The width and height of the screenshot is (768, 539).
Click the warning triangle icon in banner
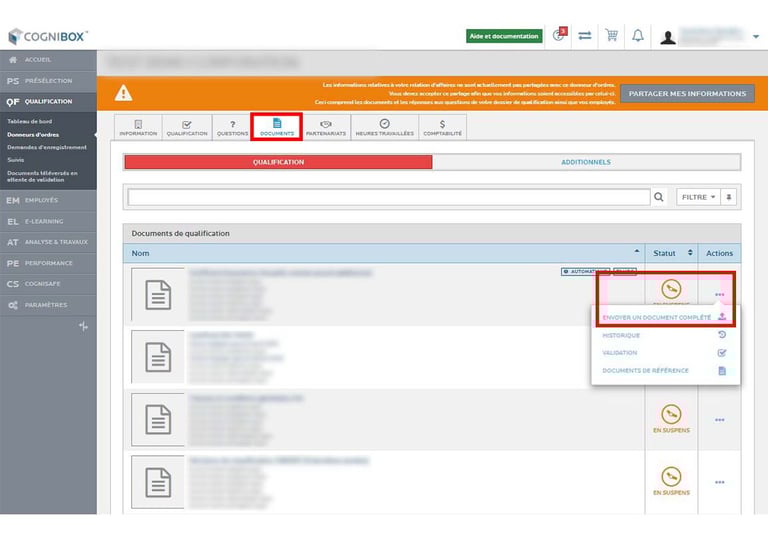click(x=123, y=93)
